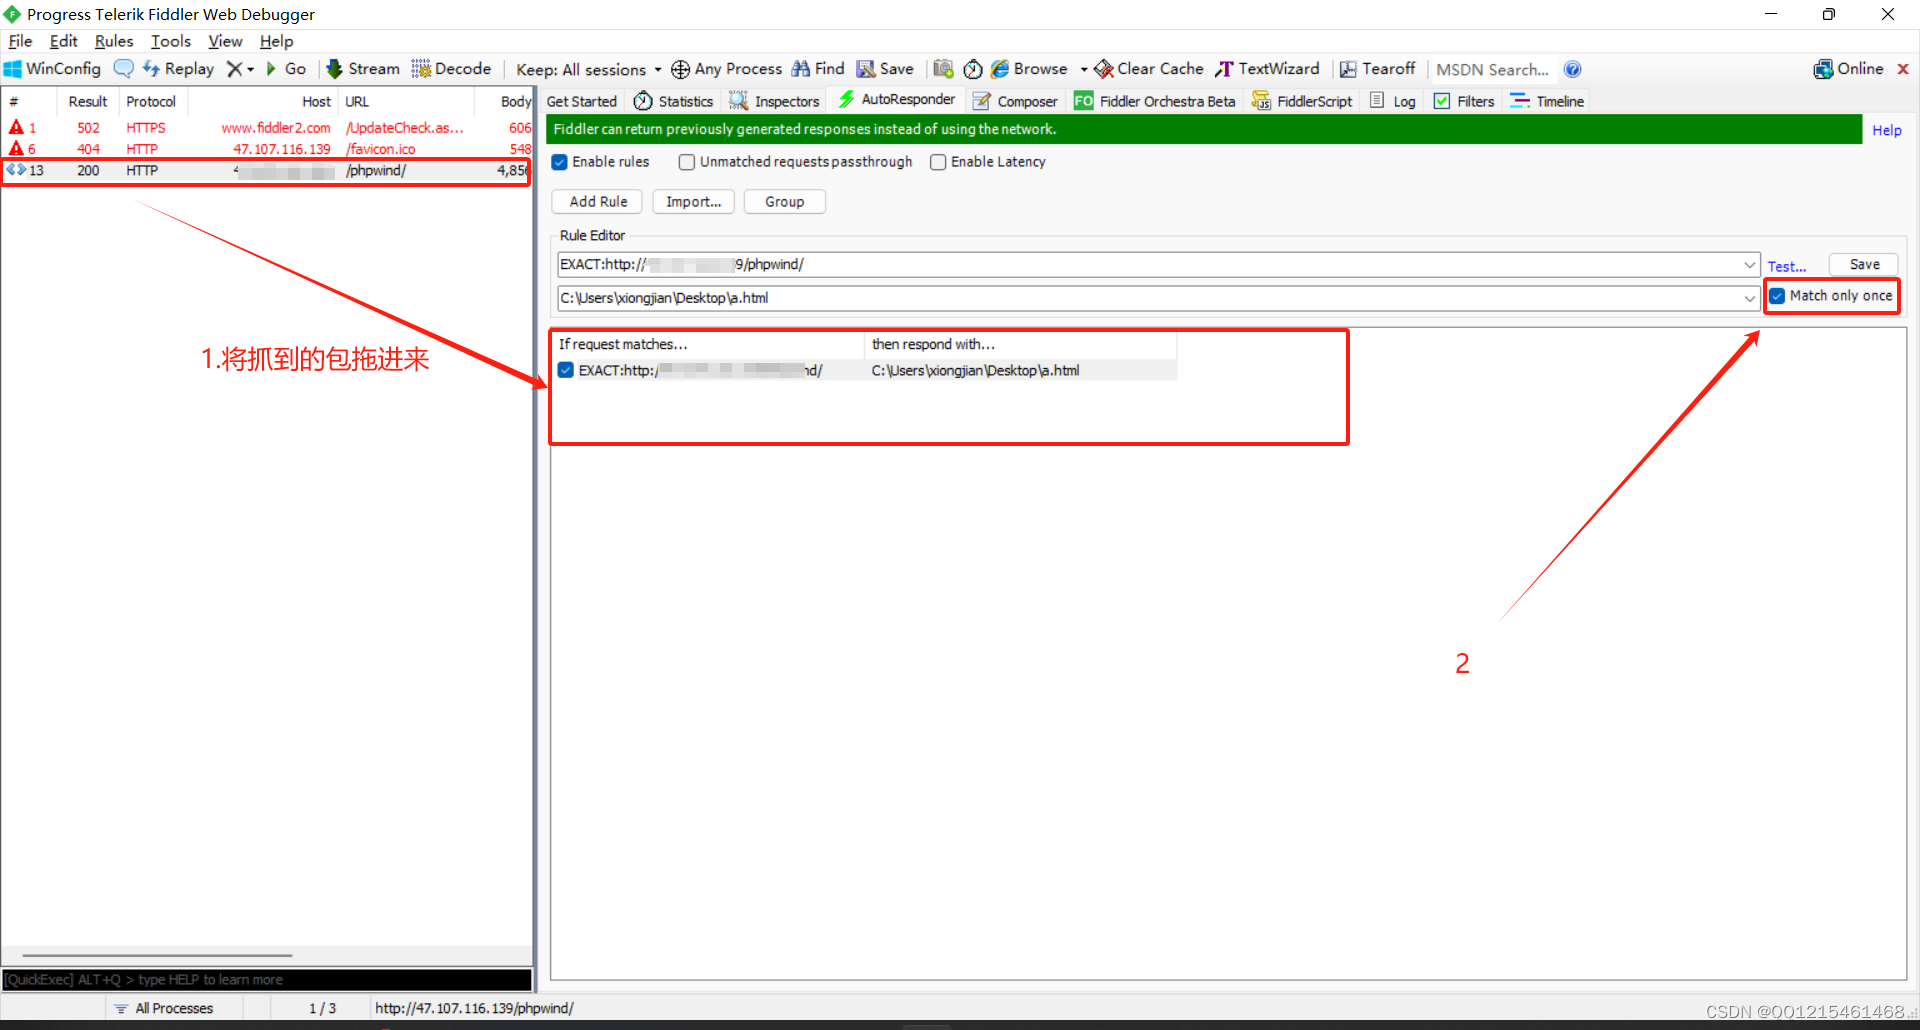Image resolution: width=1920 pixels, height=1030 pixels.
Task: Click the Test... link
Action: (x=1787, y=266)
